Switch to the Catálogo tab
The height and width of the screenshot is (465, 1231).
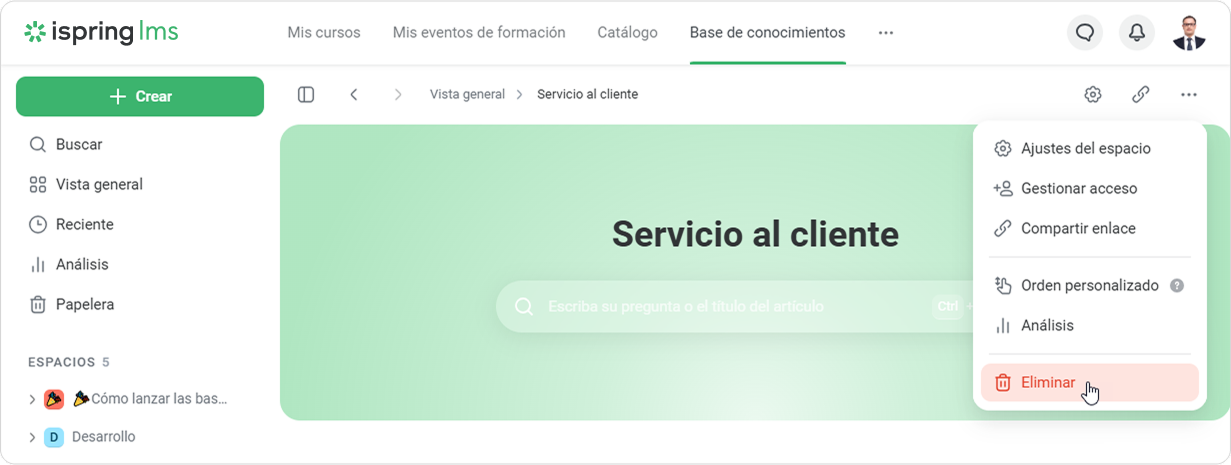(627, 32)
